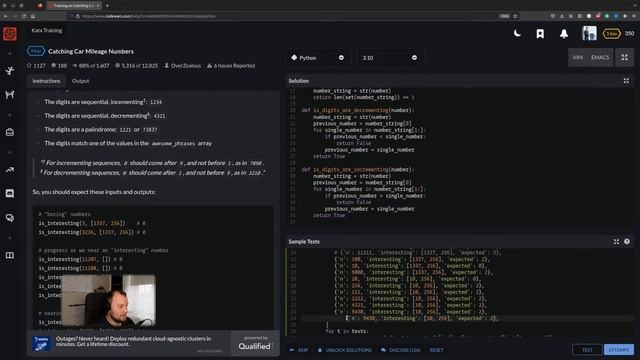Click the webcam video overlay
The image size is (640, 360).
coord(108,301)
